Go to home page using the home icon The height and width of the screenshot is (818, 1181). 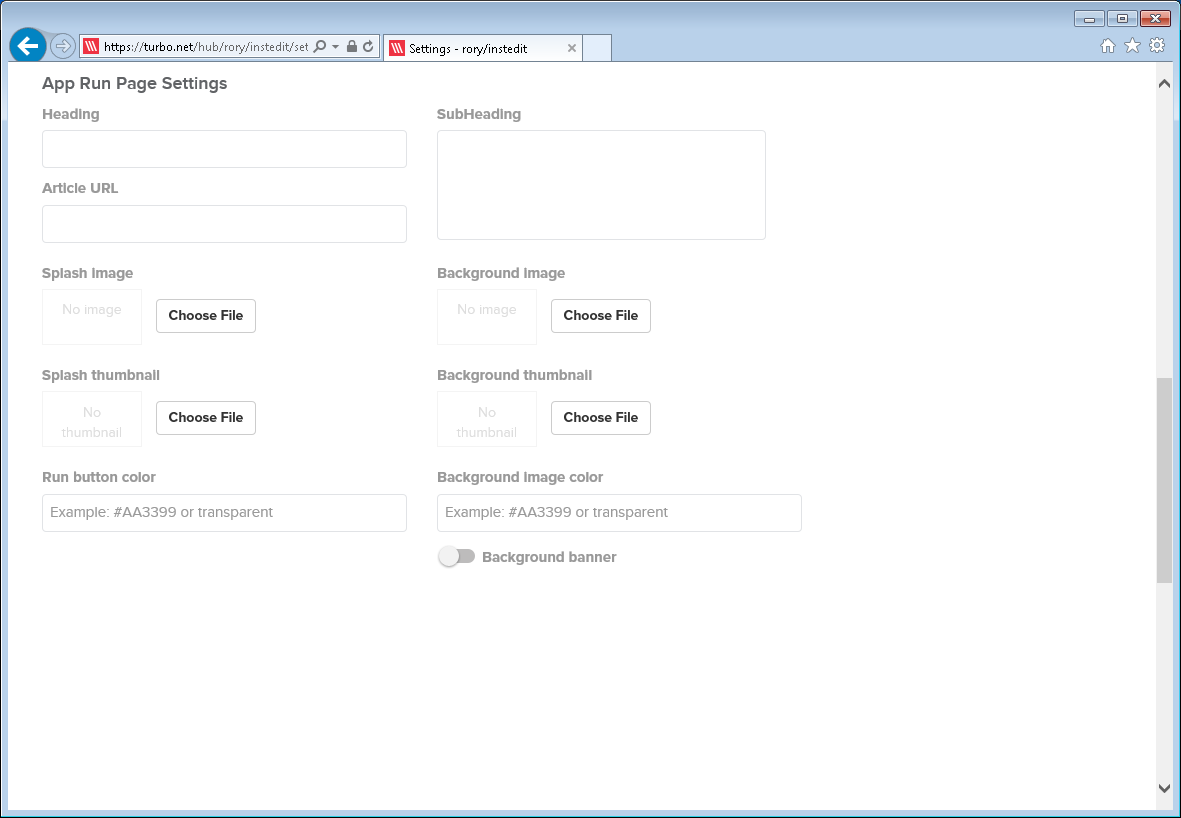pos(1108,46)
